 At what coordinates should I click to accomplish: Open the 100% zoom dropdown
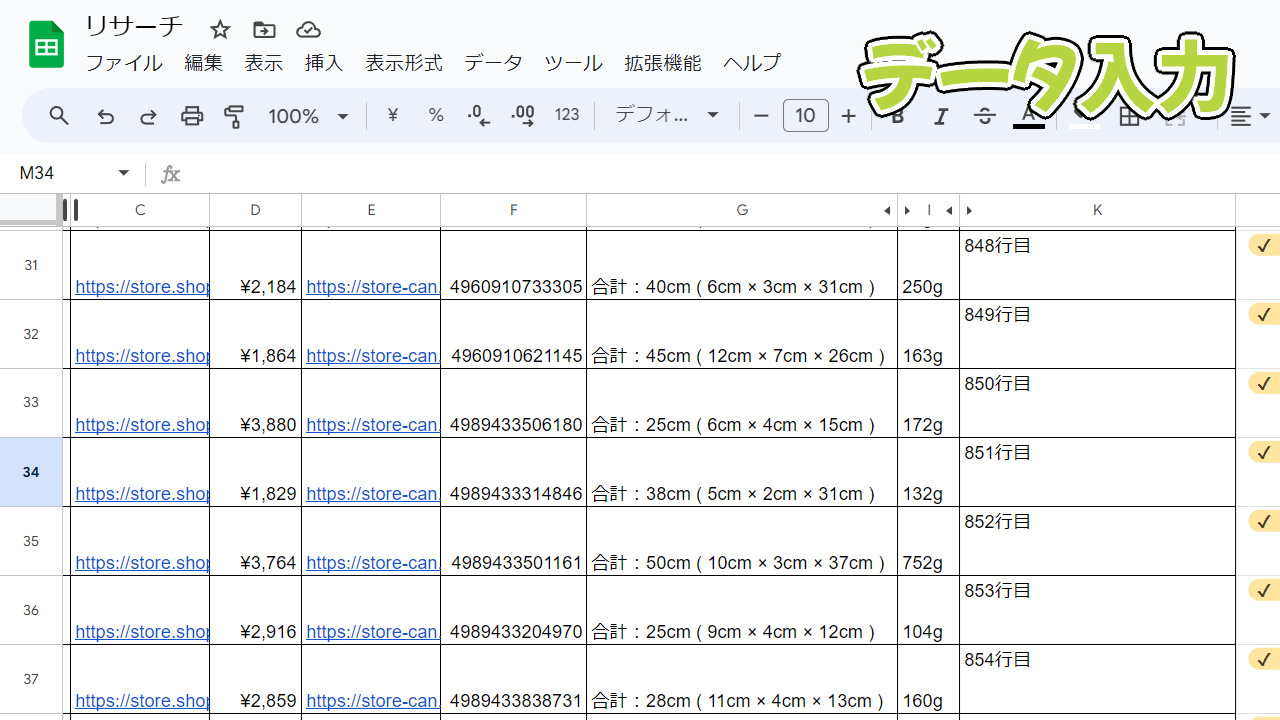(x=308, y=116)
